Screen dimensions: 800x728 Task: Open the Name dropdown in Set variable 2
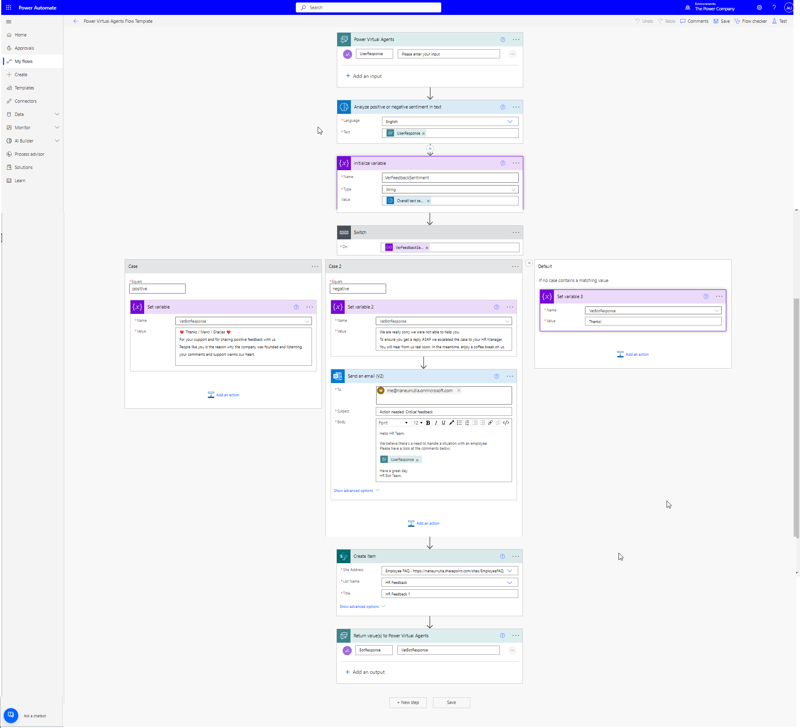tap(443, 321)
